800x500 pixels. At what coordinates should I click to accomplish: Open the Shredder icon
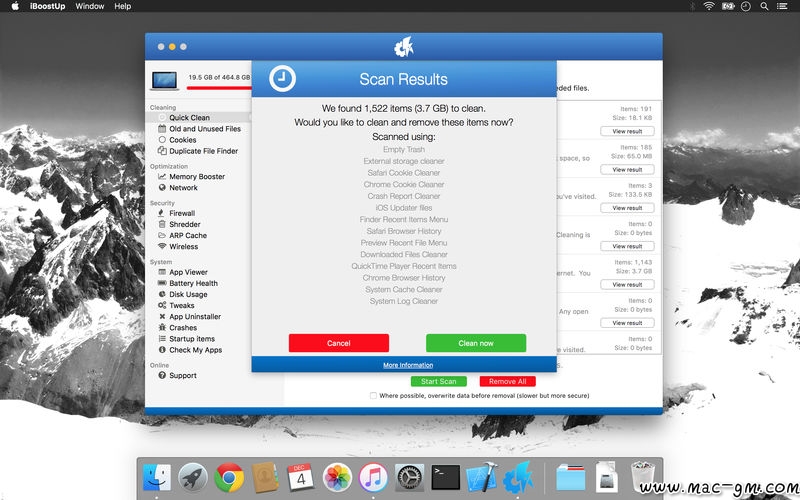pos(162,224)
